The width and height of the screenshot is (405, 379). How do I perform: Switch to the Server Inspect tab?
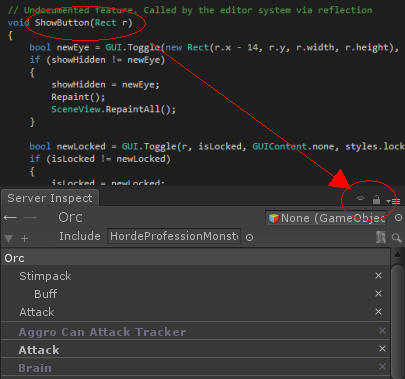pos(50,198)
